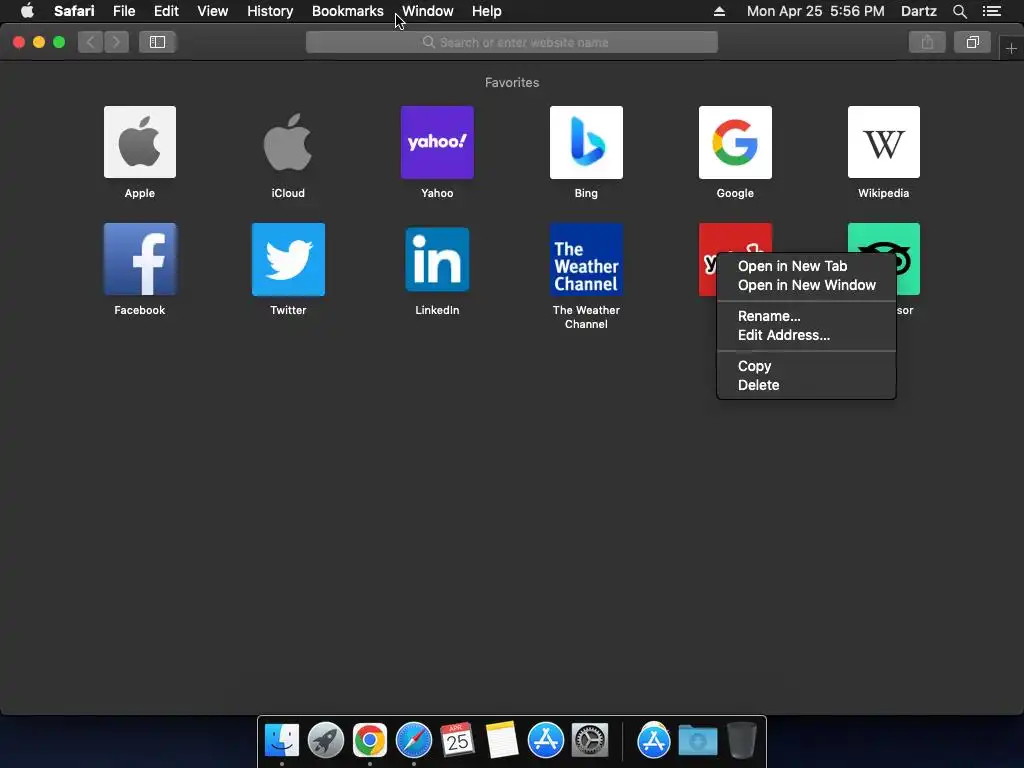Image resolution: width=1024 pixels, height=768 pixels.
Task: Open the Bookmarks menu
Action: coord(347,11)
